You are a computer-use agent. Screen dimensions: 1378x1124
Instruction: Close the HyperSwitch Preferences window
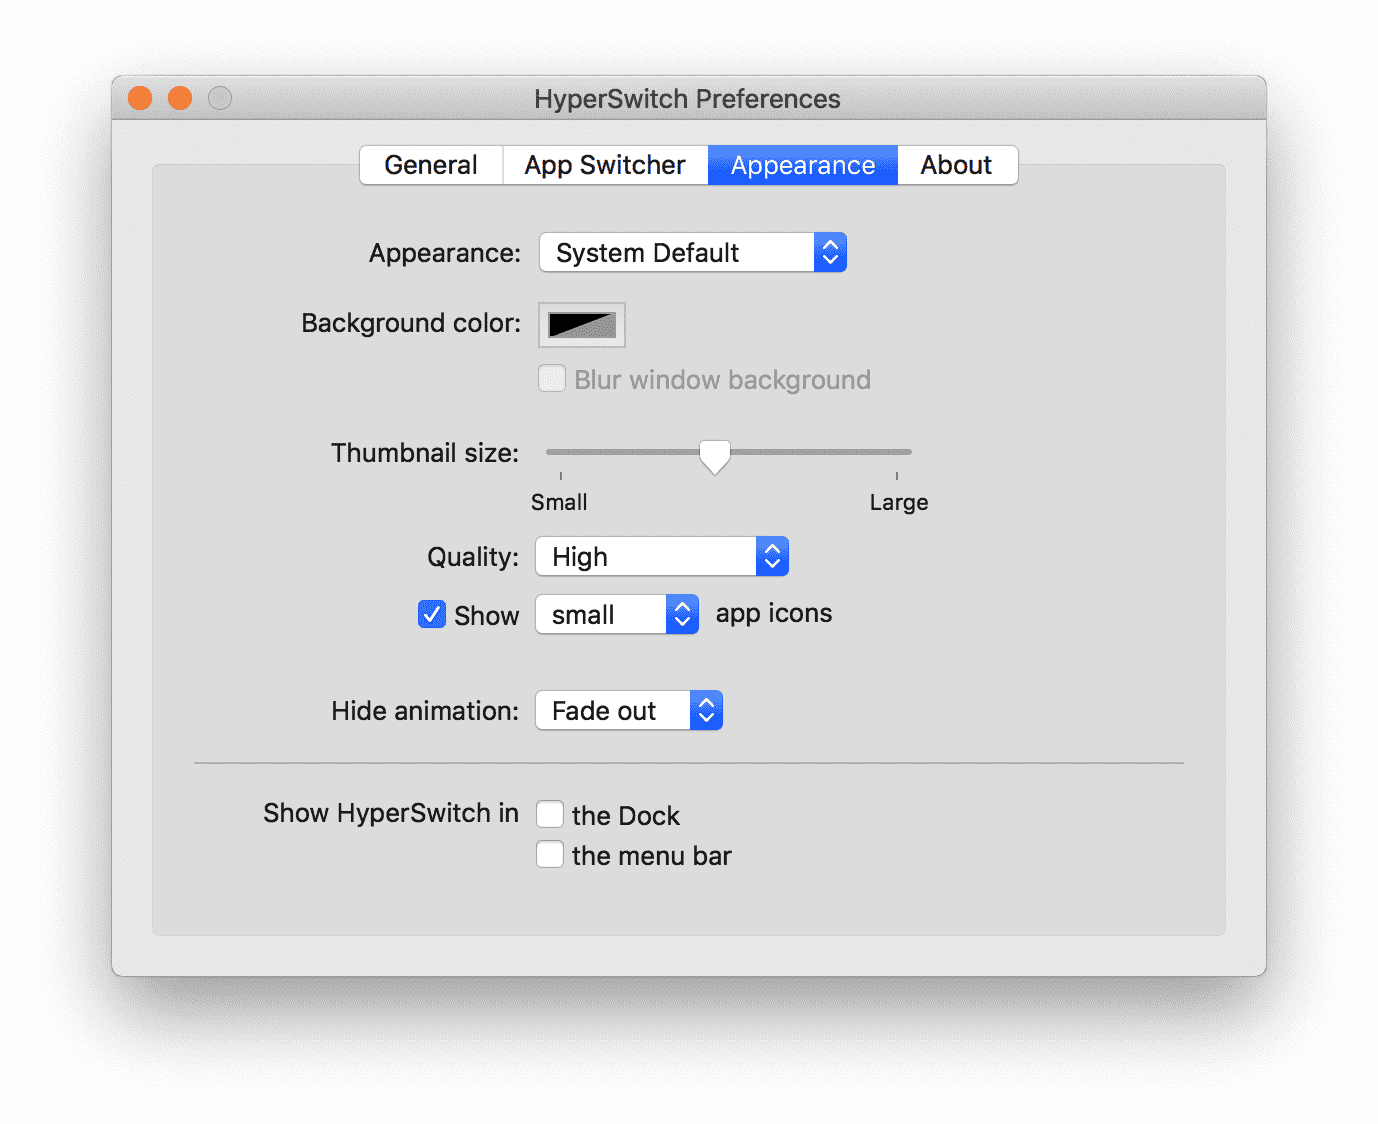coord(140,98)
